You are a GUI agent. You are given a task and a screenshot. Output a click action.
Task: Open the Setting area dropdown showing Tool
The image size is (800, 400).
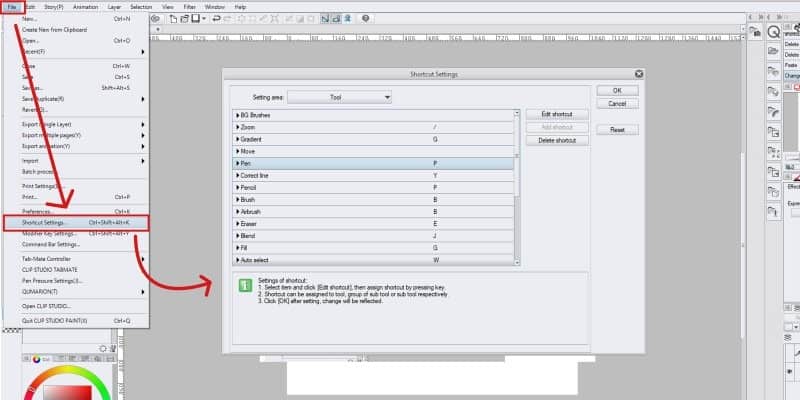click(339, 97)
